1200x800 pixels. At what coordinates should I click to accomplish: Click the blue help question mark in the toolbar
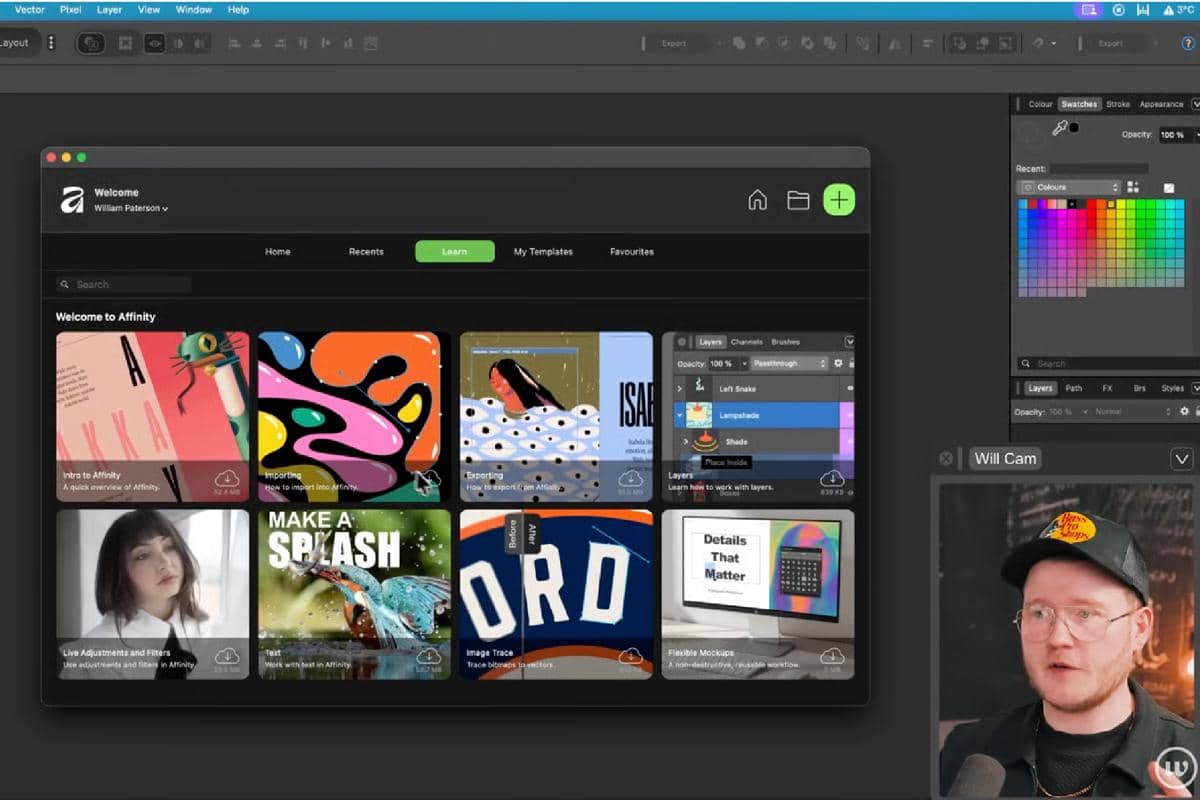(x=1187, y=43)
